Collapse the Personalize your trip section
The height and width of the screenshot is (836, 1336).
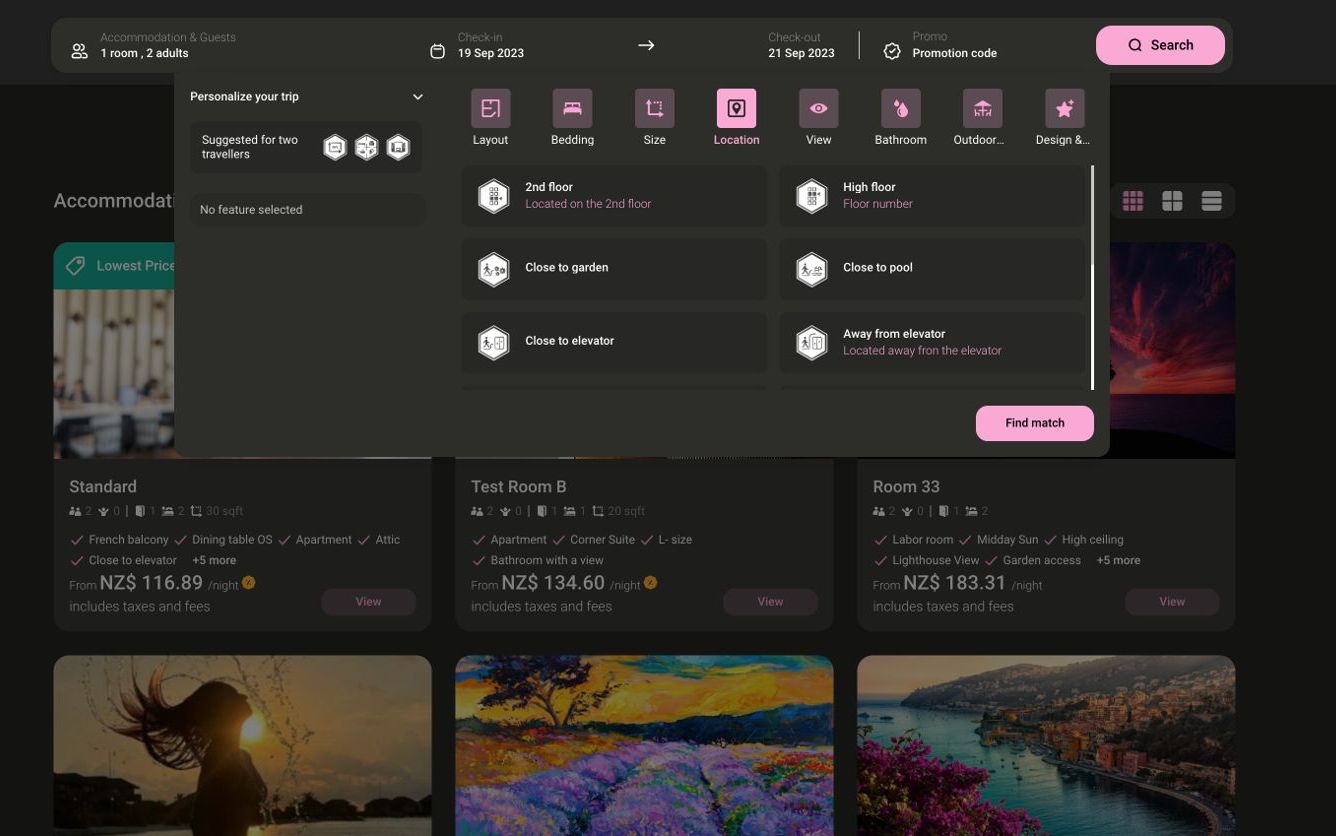[x=418, y=97]
